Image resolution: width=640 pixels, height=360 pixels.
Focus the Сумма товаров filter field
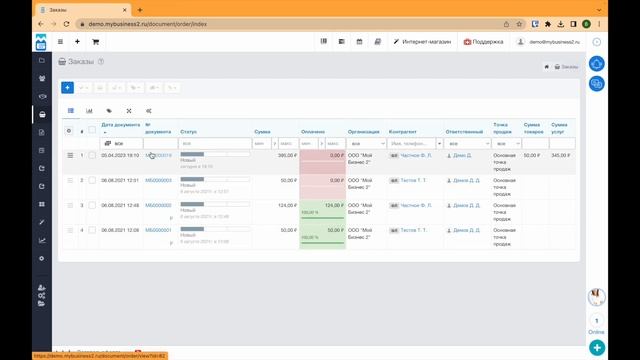(535, 144)
